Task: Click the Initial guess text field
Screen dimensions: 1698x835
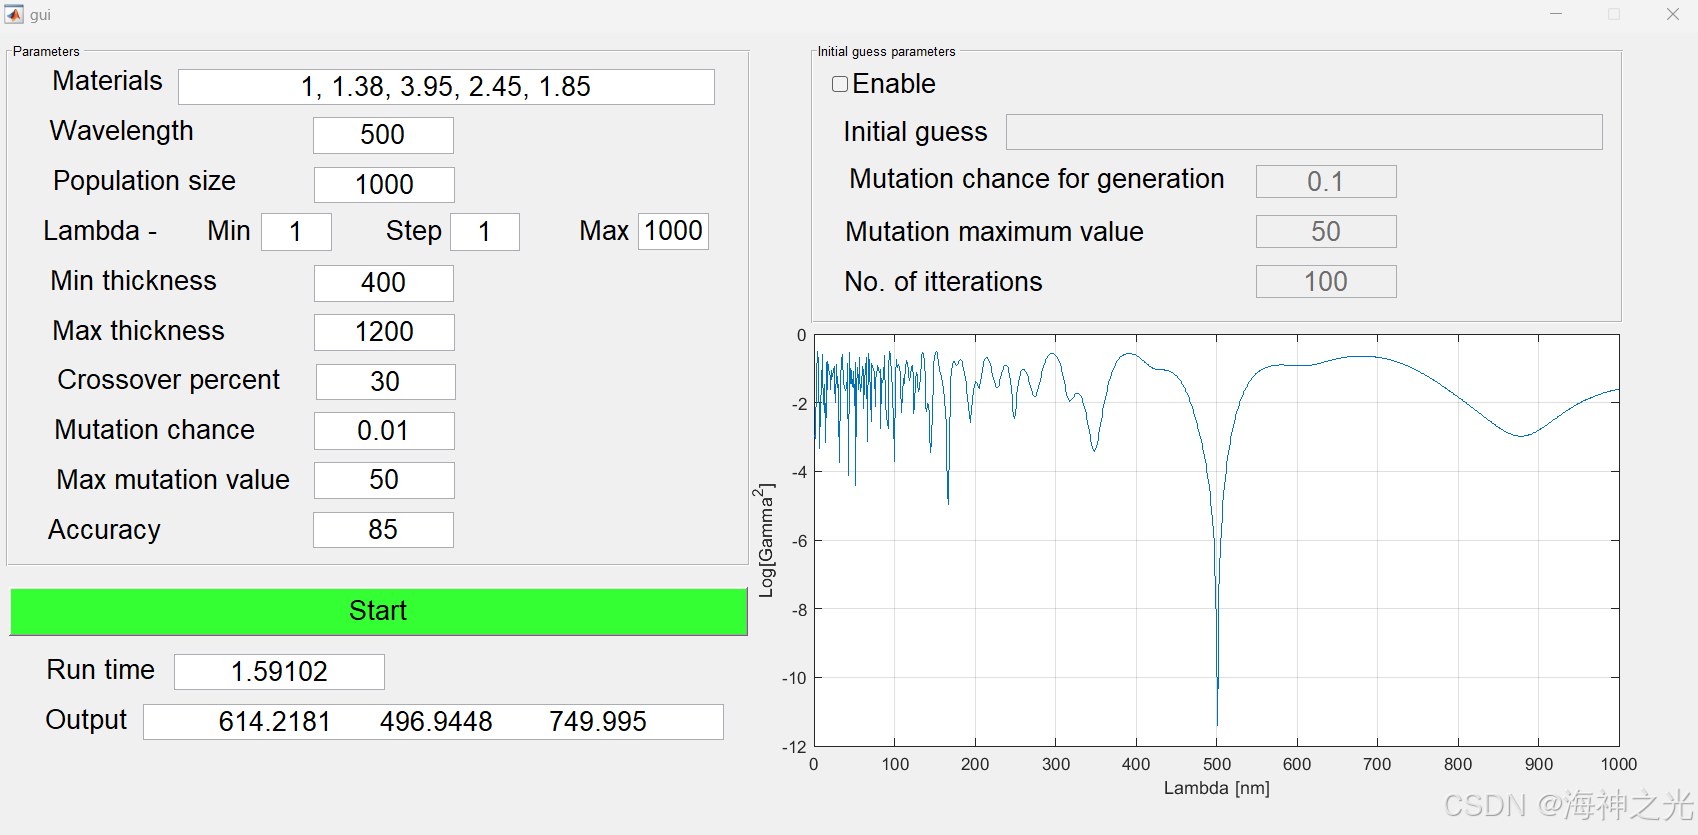Action: click(x=1304, y=132)
